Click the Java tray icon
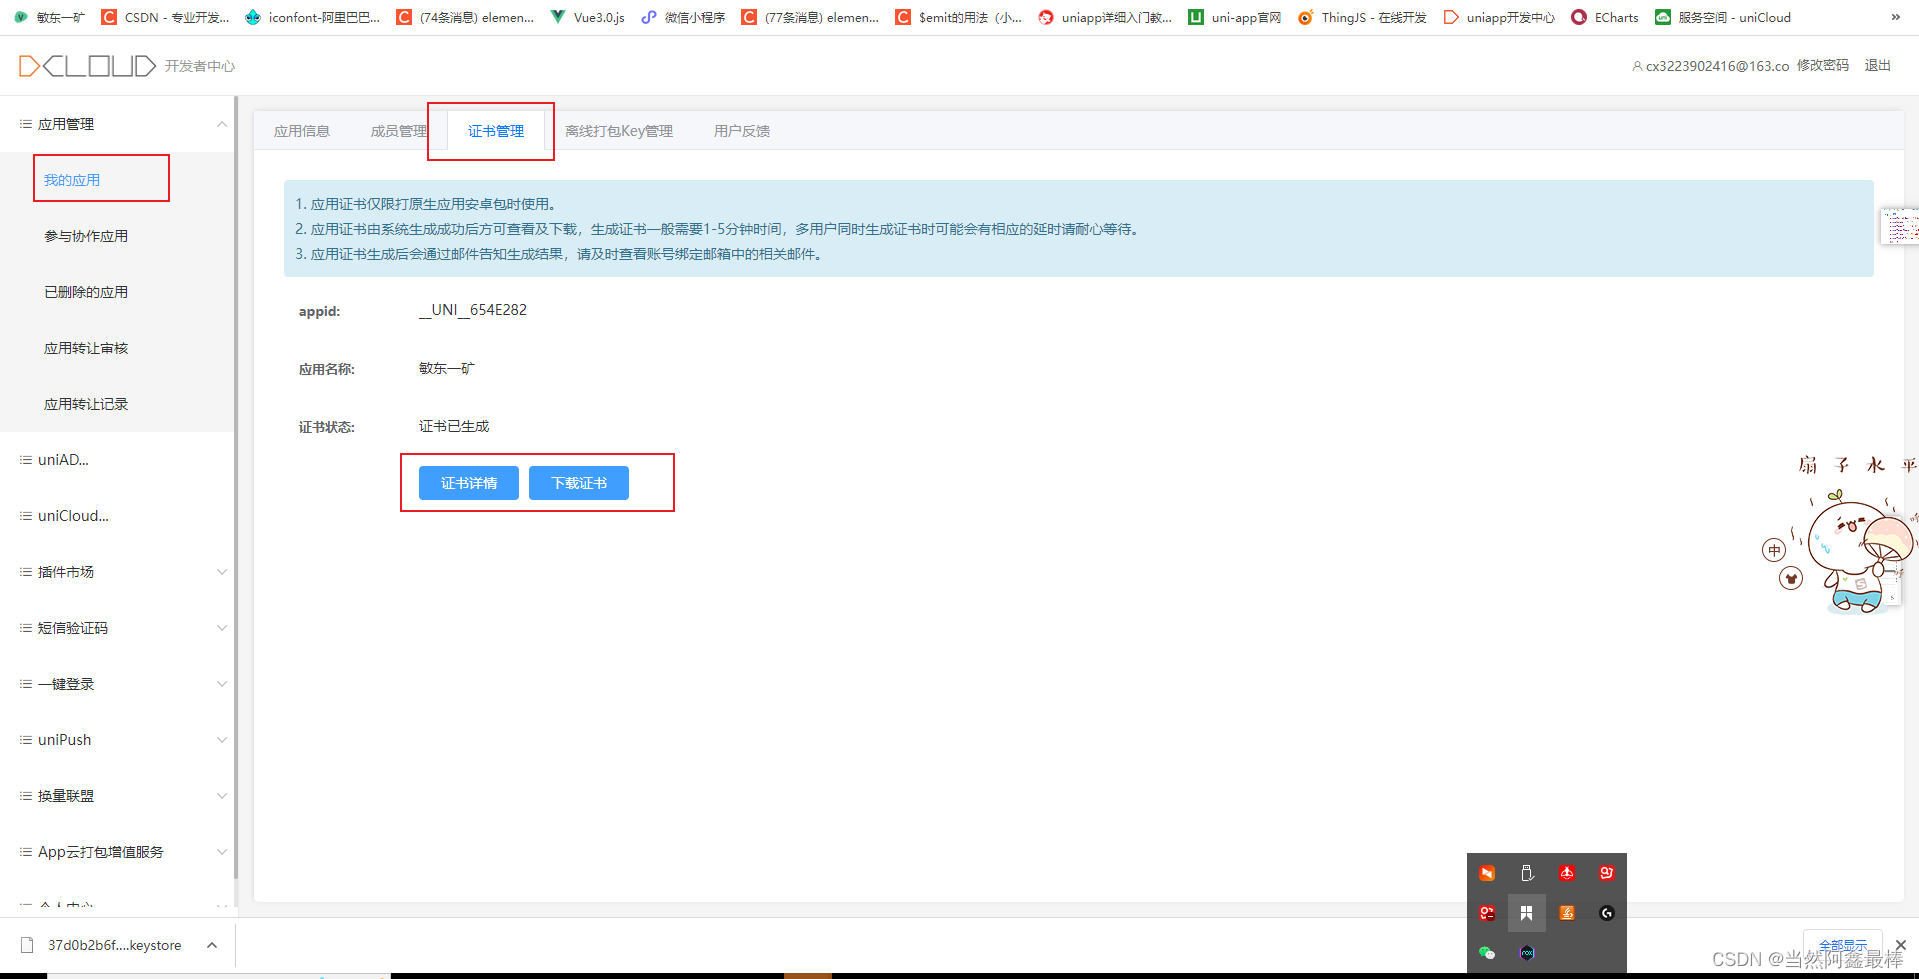Image resolution: width=1919 pixels, height=979 pixels. point(1567,913)
